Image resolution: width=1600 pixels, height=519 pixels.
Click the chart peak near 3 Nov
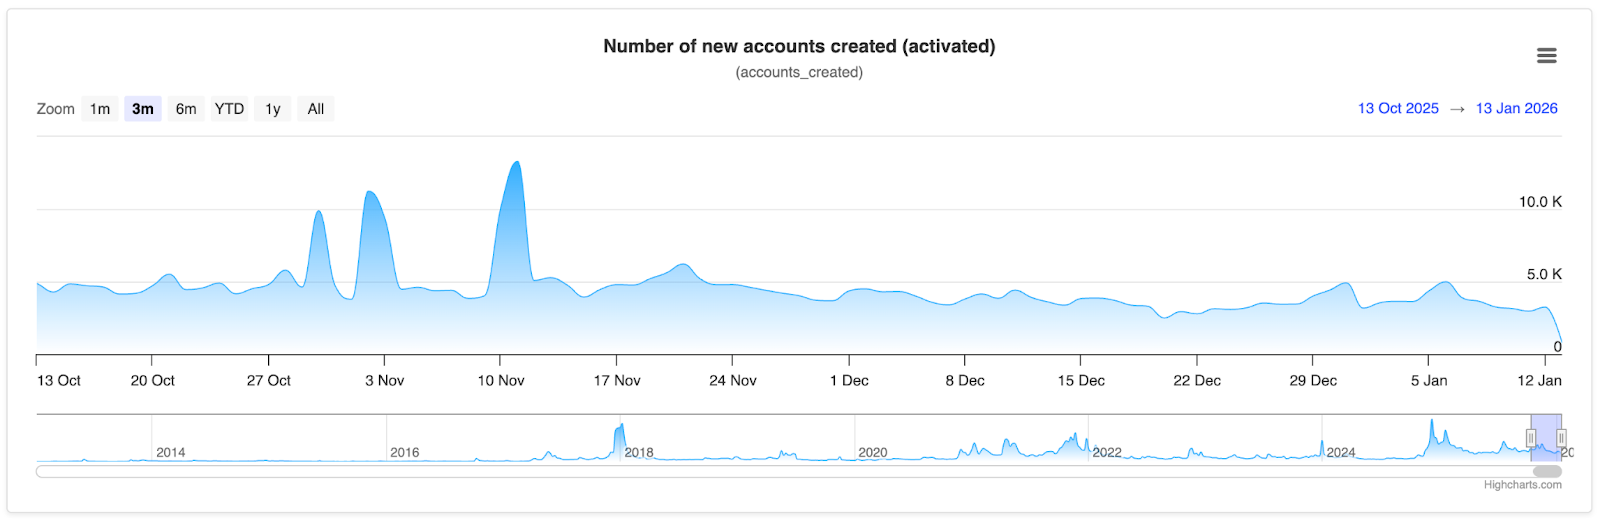(x=370, y=193)
